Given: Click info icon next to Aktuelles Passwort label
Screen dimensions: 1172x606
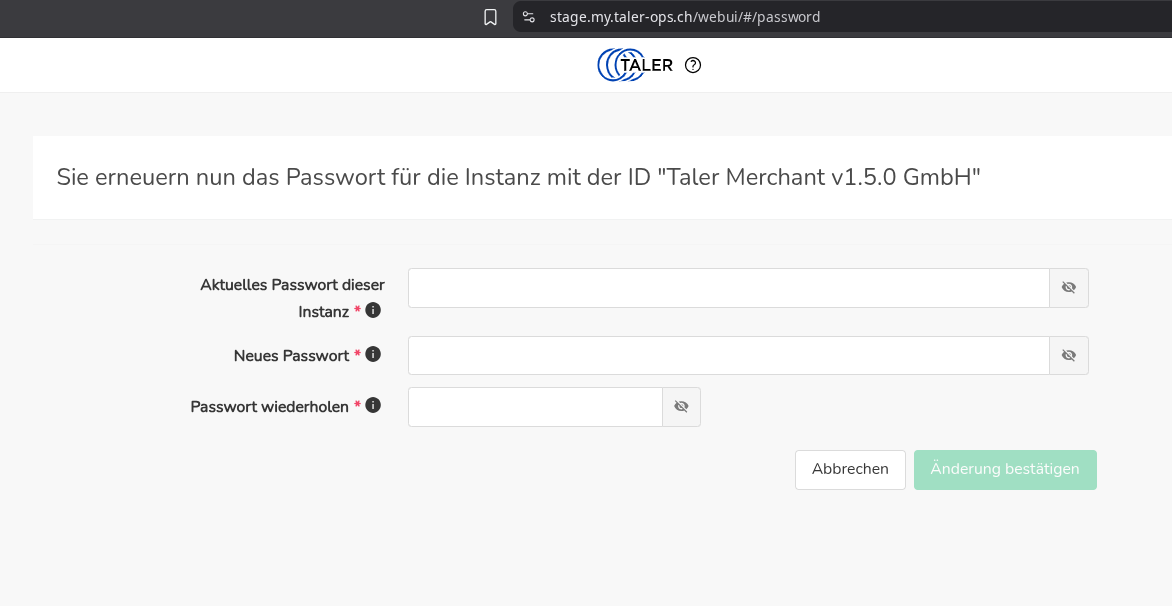Looking at the screenshot, I should coord(373,310).
